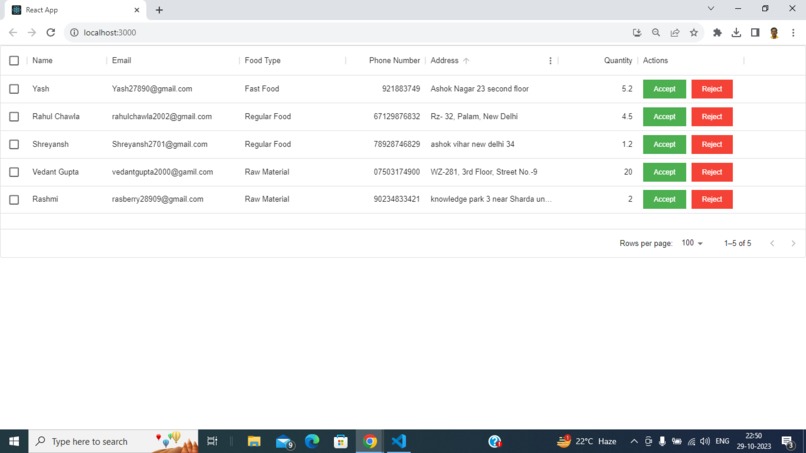Image resolution: width=806 pixels, height=453 pixels.
Task: Select the checkbox for the Yash row
Action: [14, 89]
